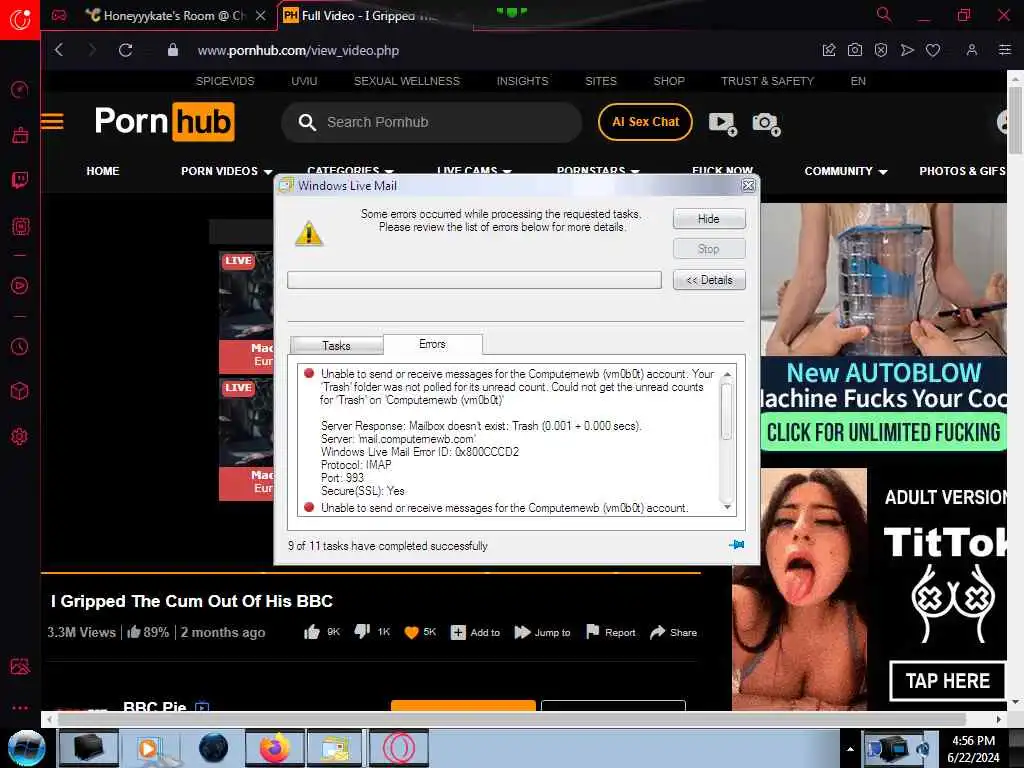Image resolution: width=1024 pixels, height=768 pixels.
Task: Click the thumbs-down dislike icon
Action: pyautogui.click(x=362, y=632)
